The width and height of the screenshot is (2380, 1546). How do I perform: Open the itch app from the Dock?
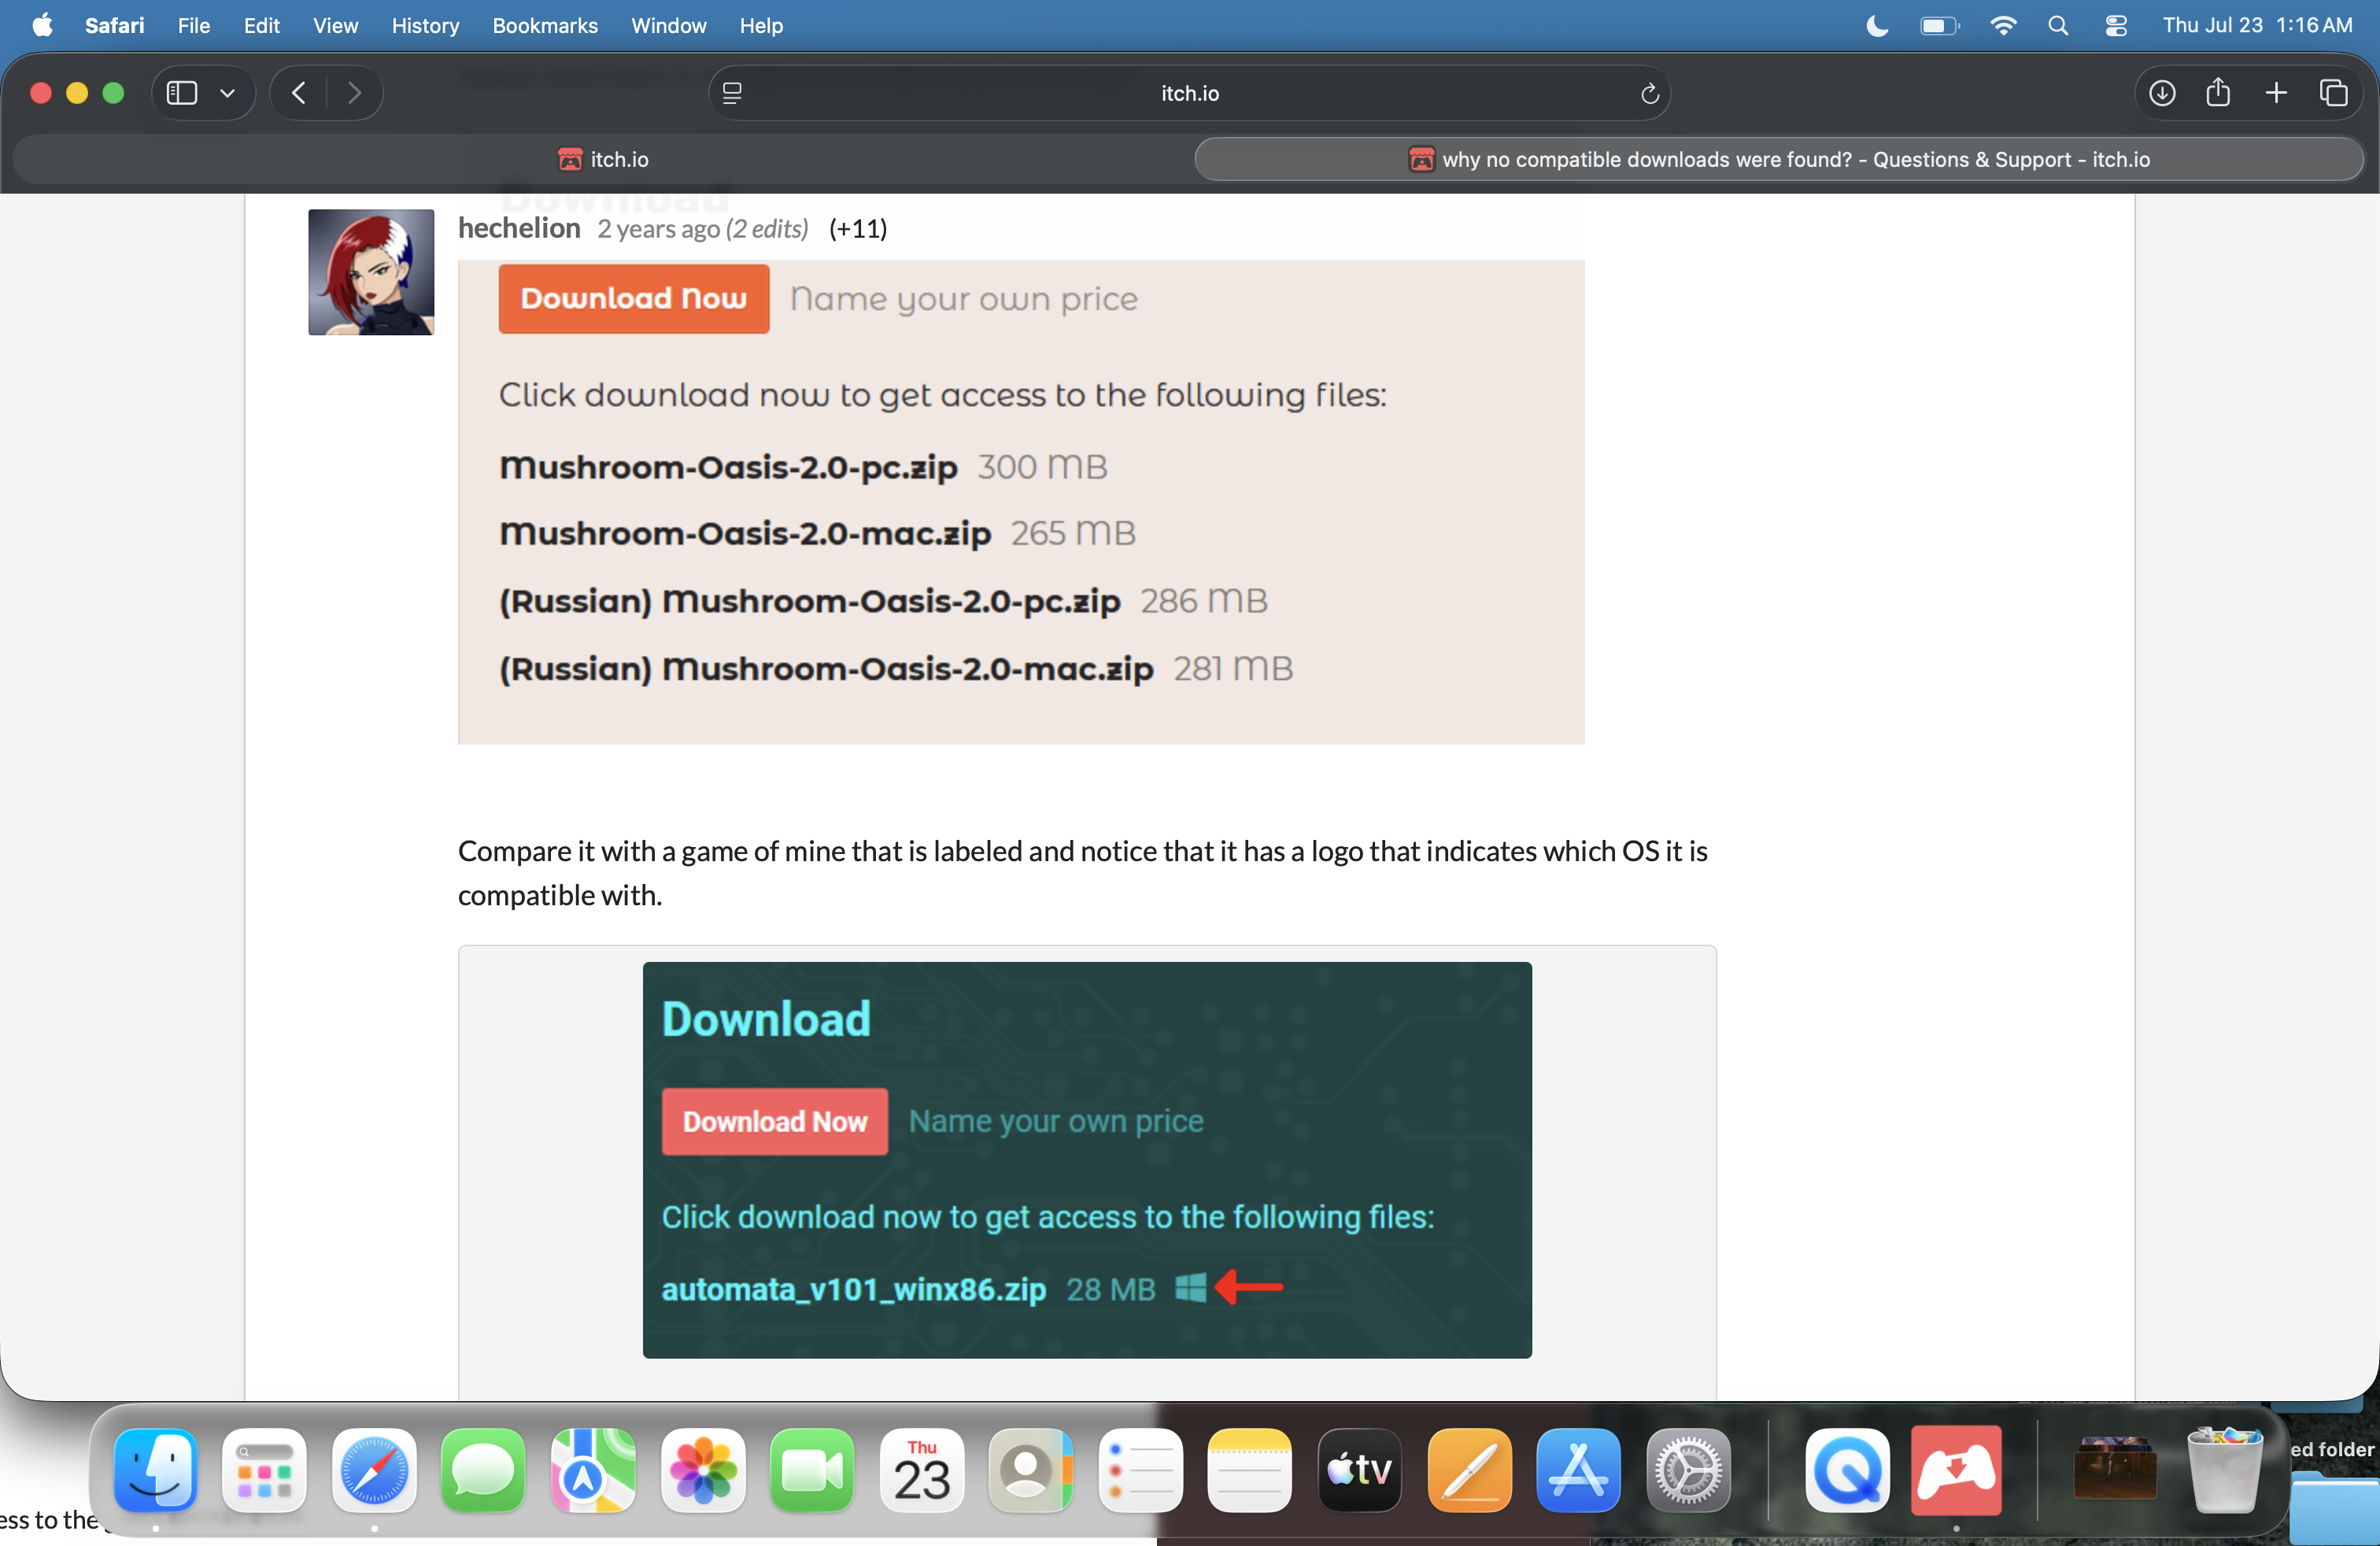pos(1956,1469)
